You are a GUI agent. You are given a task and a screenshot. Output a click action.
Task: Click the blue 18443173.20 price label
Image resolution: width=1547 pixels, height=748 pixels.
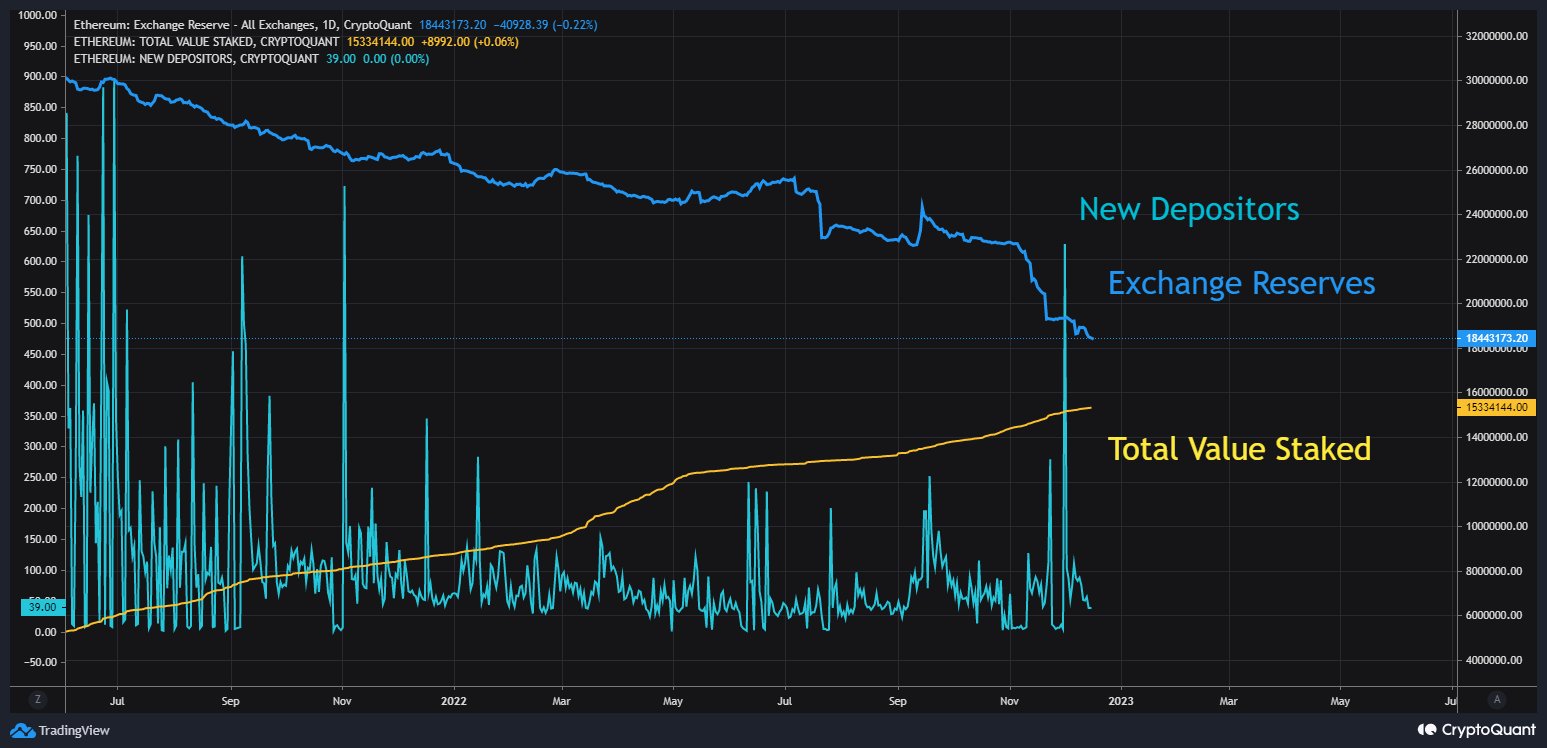point(1496,338)
